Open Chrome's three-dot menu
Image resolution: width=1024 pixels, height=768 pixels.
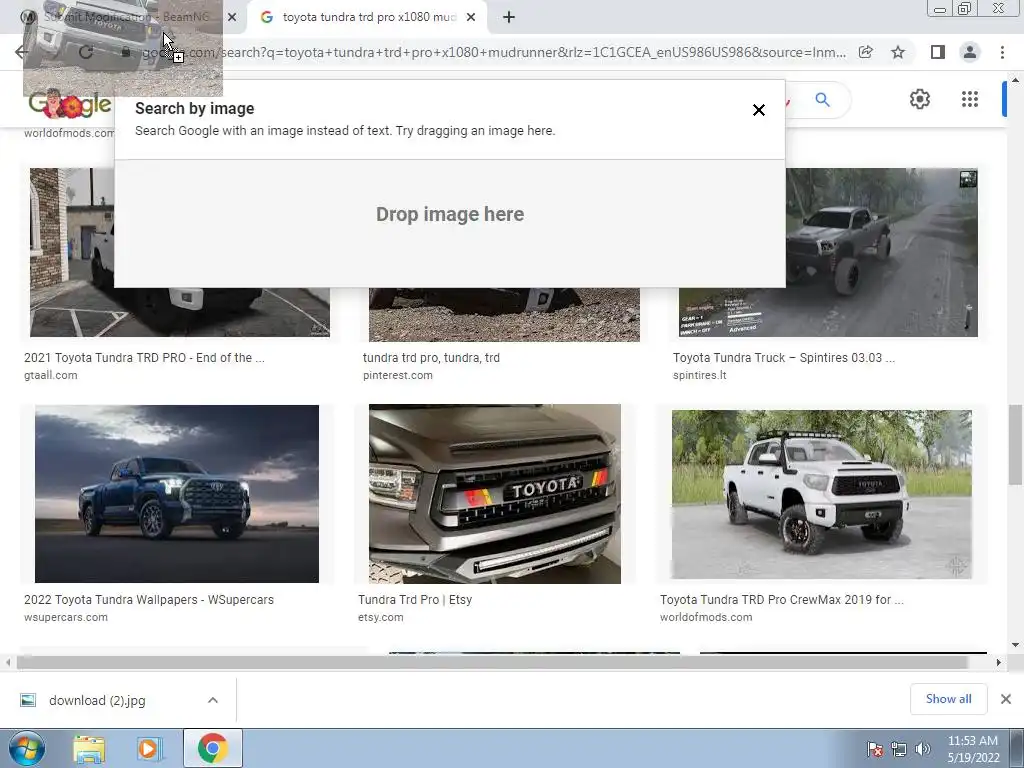click(1002, 52)
